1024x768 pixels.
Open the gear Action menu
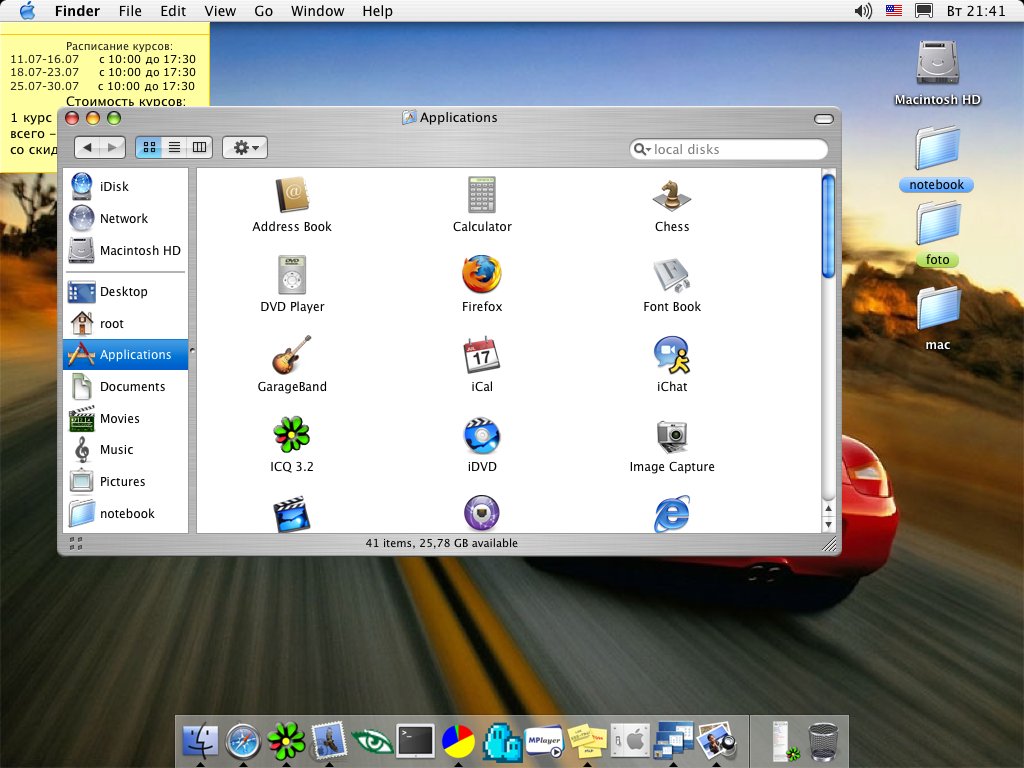point(245,148)
